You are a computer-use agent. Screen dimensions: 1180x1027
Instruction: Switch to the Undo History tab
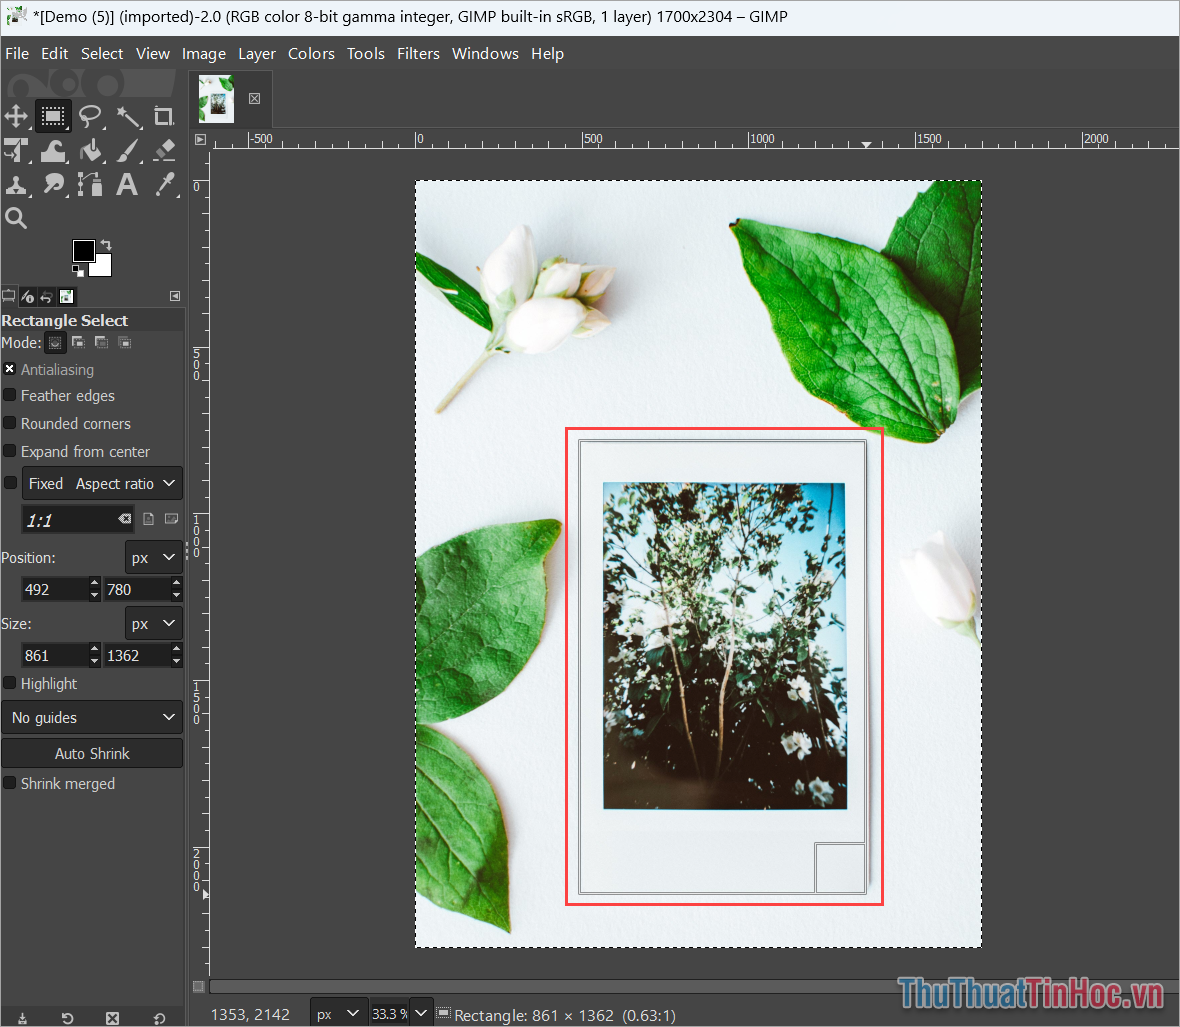click(x=47, y=296)
